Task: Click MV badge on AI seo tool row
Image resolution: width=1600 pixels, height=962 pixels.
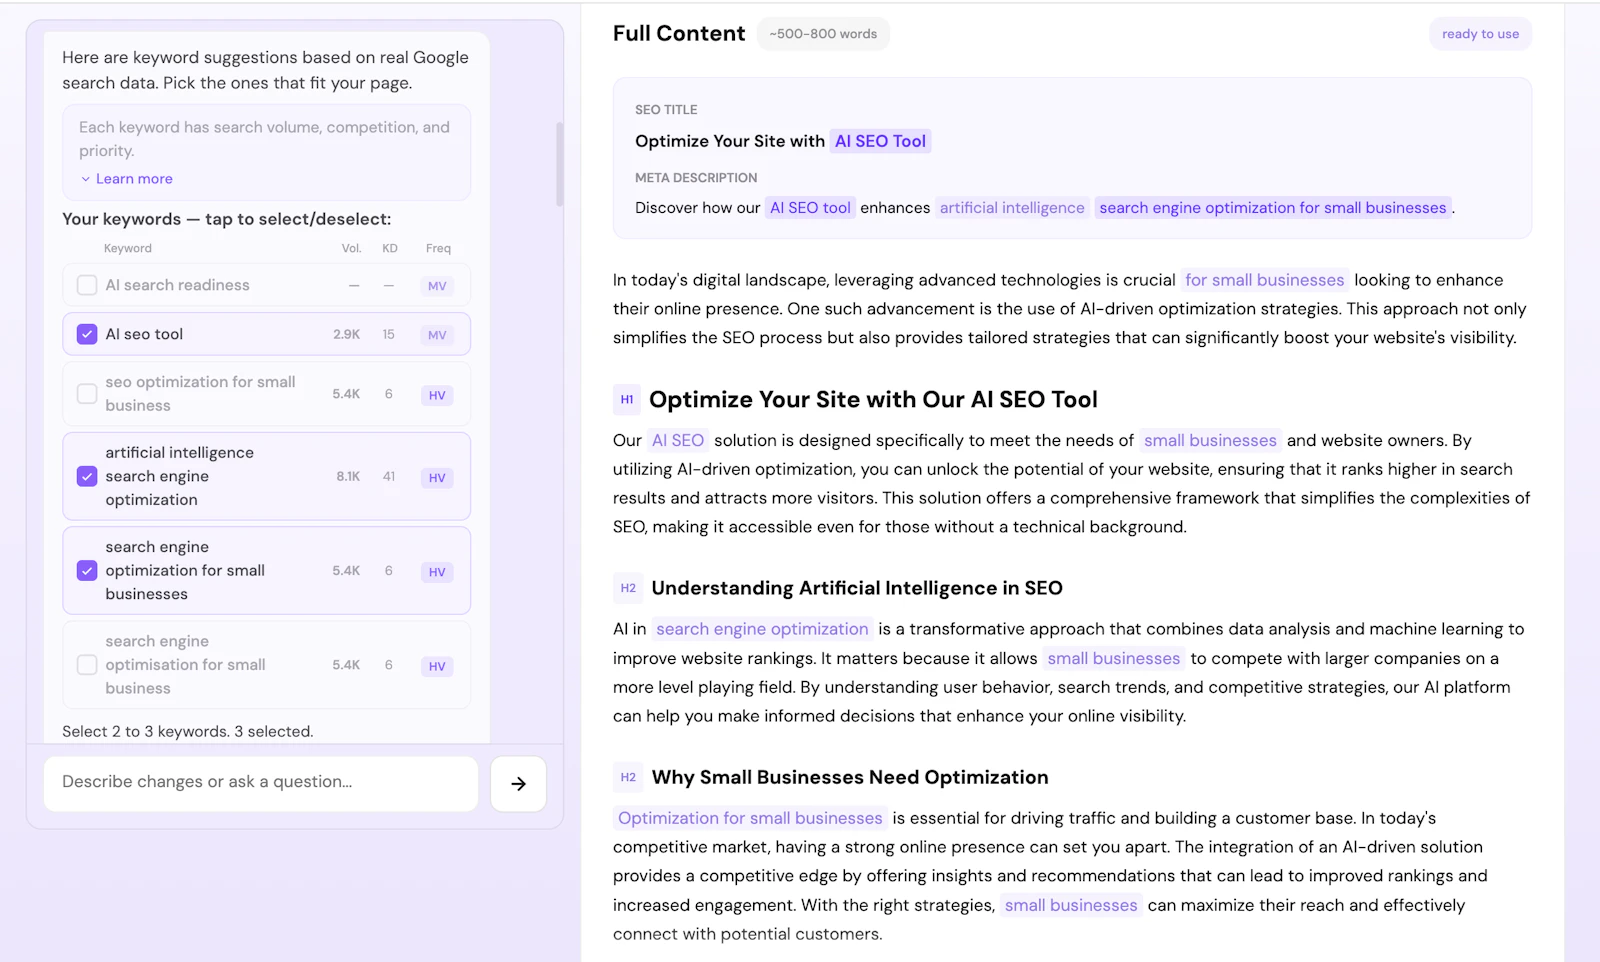Action: click(437, 335)
